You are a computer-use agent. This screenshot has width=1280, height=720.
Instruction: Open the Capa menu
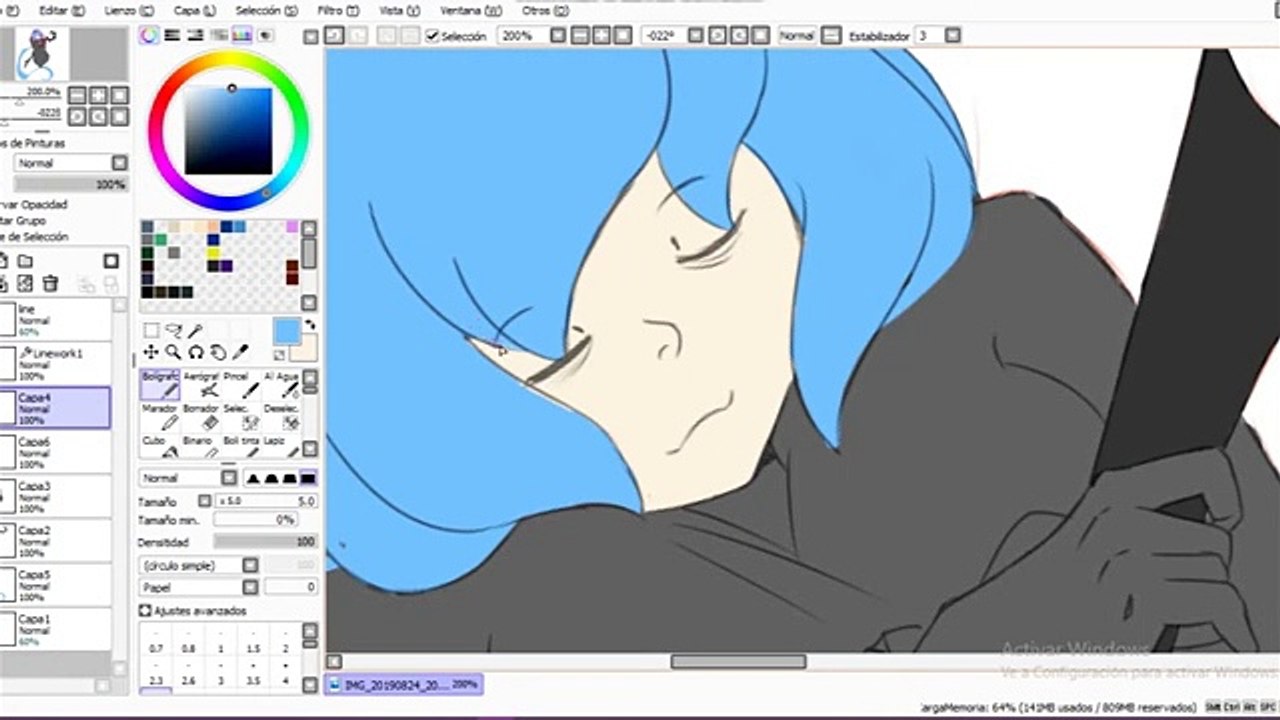(195, 10)
